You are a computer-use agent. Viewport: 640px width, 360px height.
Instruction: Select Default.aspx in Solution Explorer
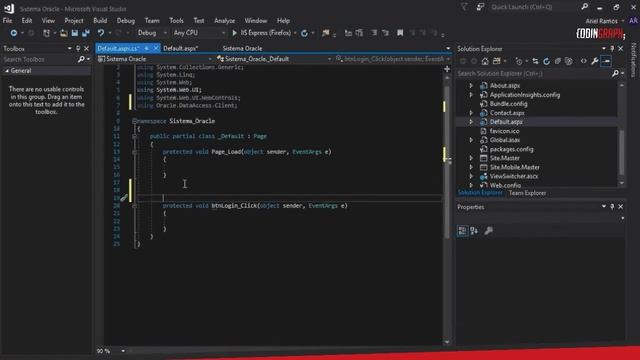506,122
